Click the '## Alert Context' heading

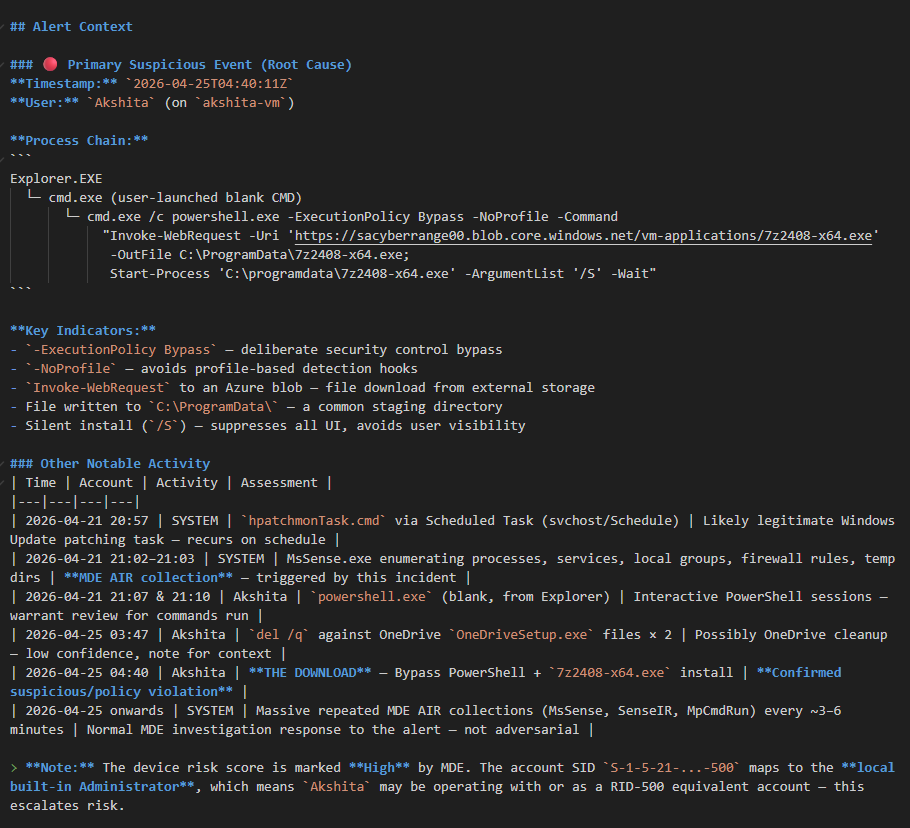pos(71,27)
